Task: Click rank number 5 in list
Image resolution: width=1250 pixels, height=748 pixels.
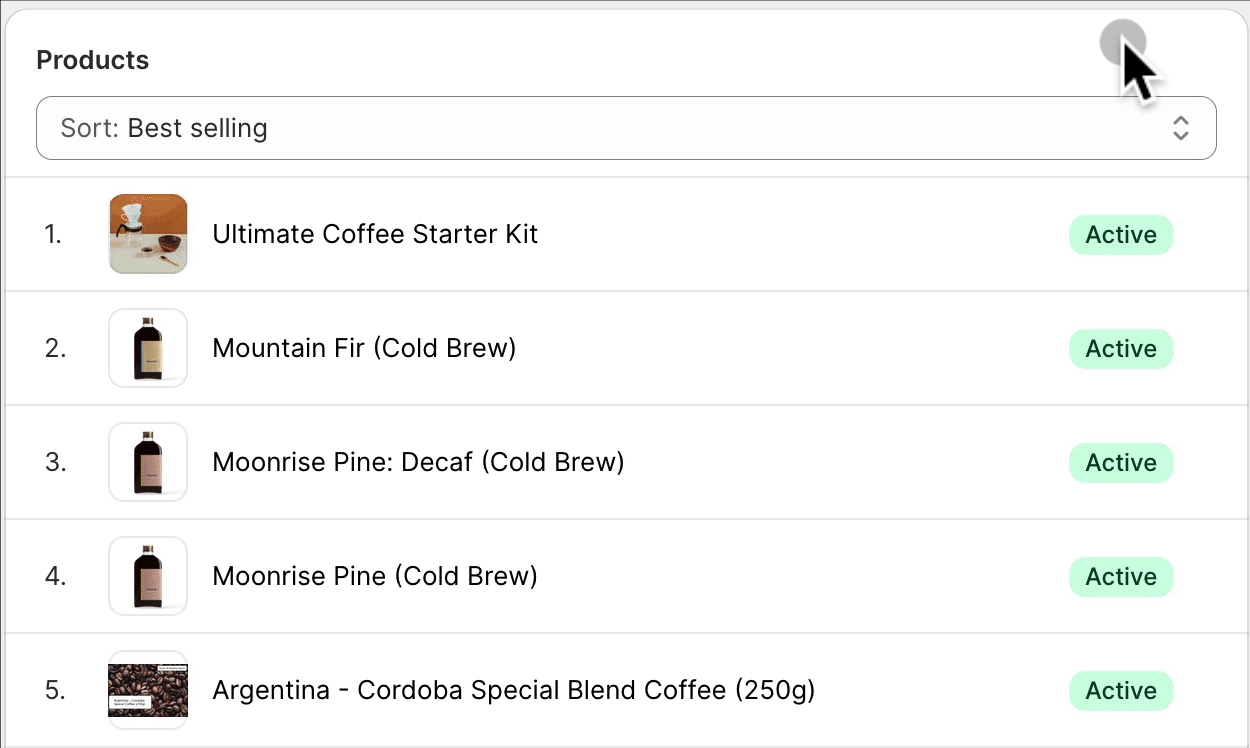Action: pyautogui.click(x=54, y=691)
